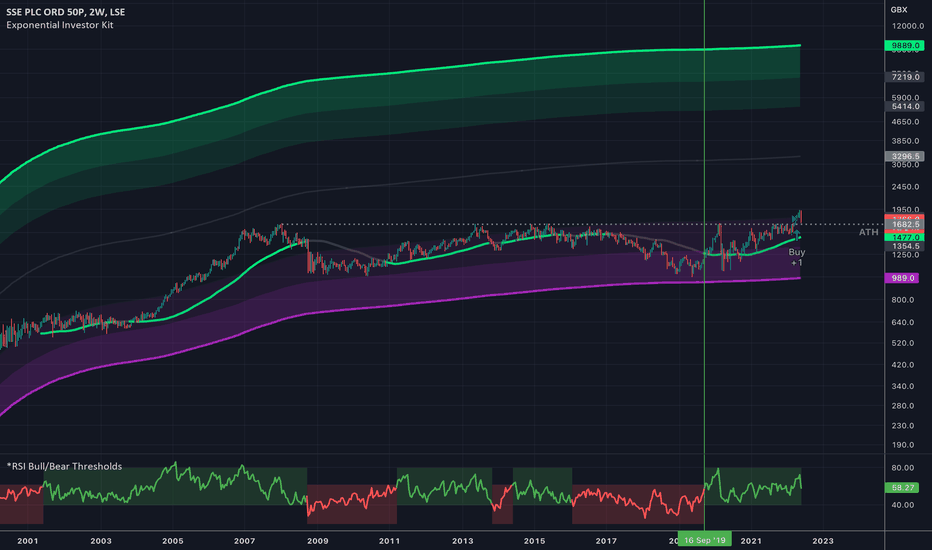
Task: Select the green 1477.0 price tag
Action: (x=904, y=237)
